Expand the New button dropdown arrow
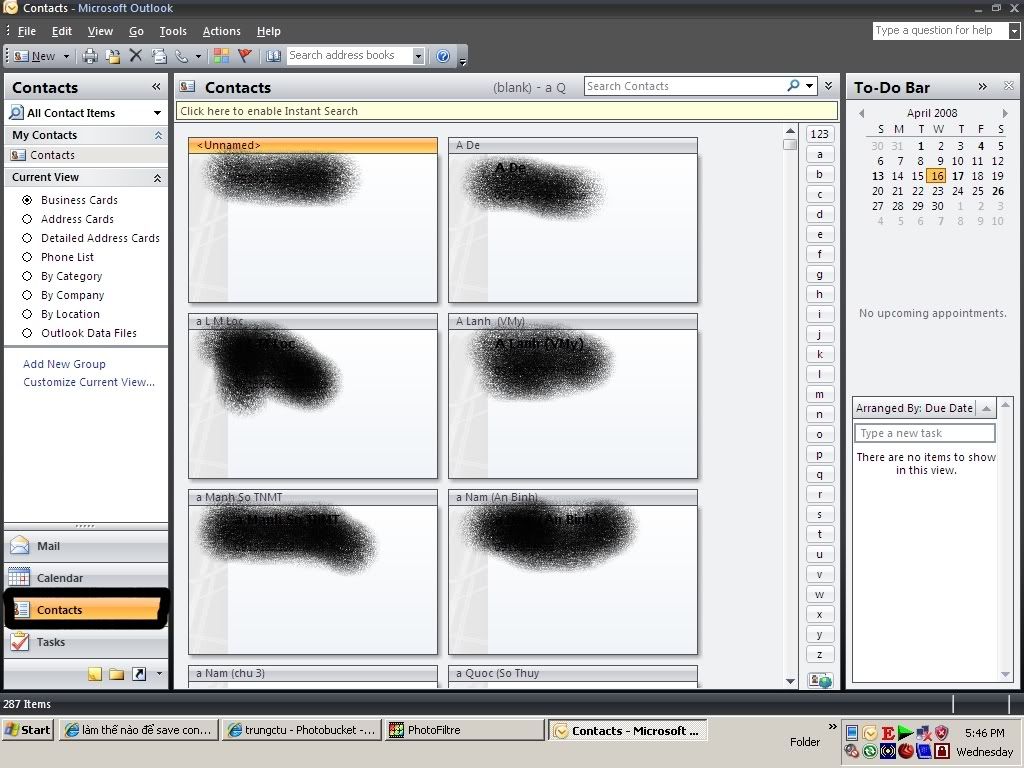Image resolution: width=1024 pixels, height=768 pixels. 64,55
